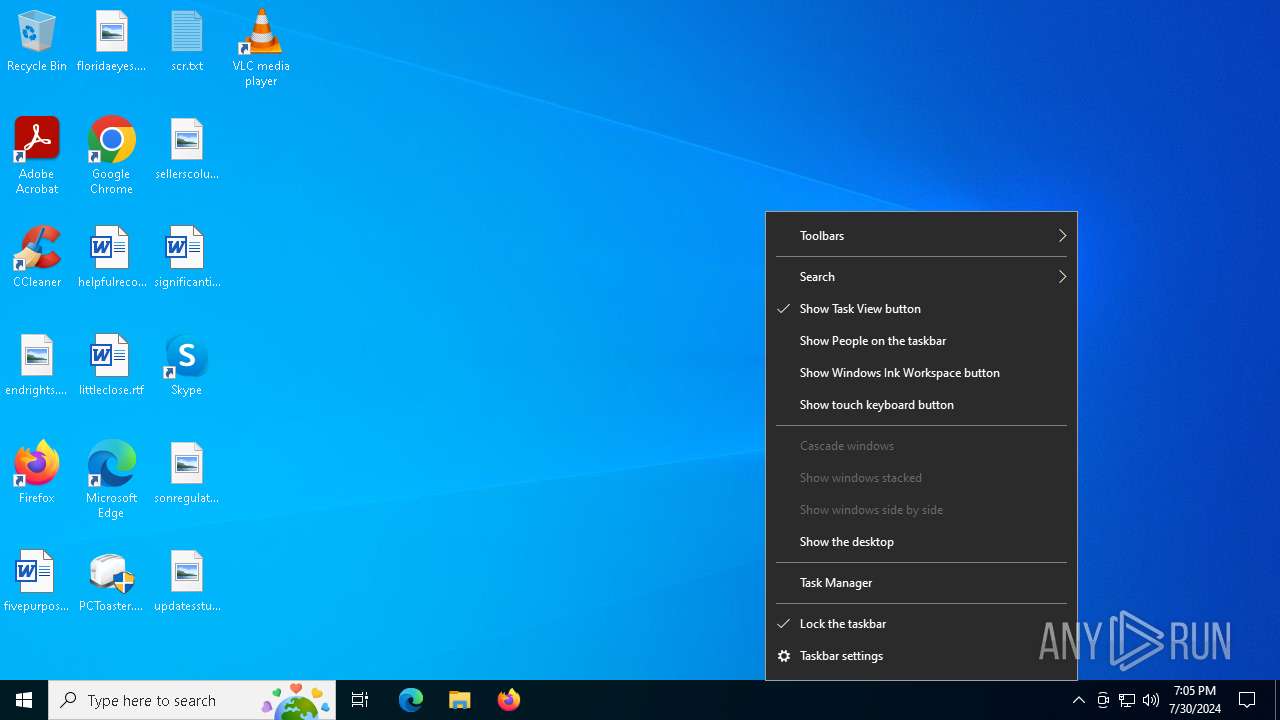This screenshot has height=720, width=1280.
Task: Open network status icon in system tray
Action: (x=1127, y=700)
